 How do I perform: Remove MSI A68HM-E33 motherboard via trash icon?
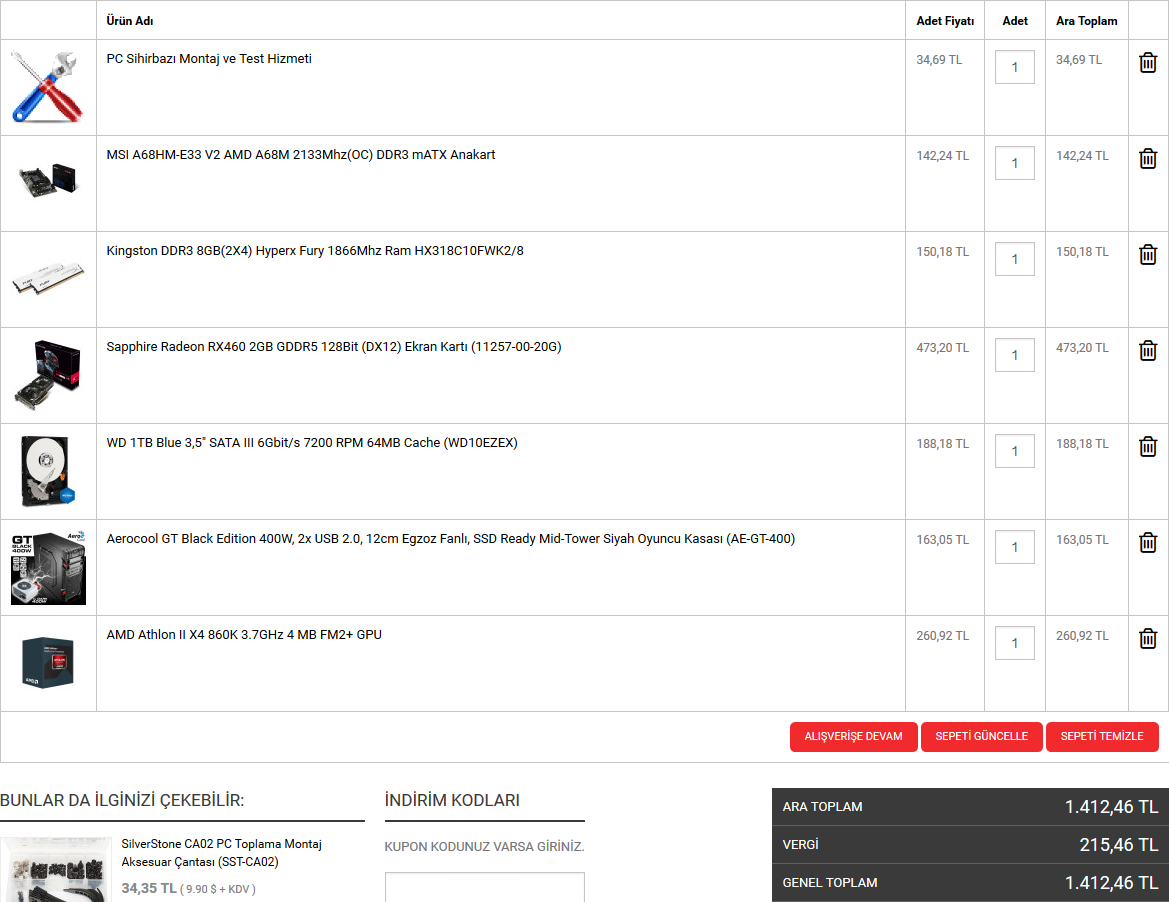pos(1147,159)
